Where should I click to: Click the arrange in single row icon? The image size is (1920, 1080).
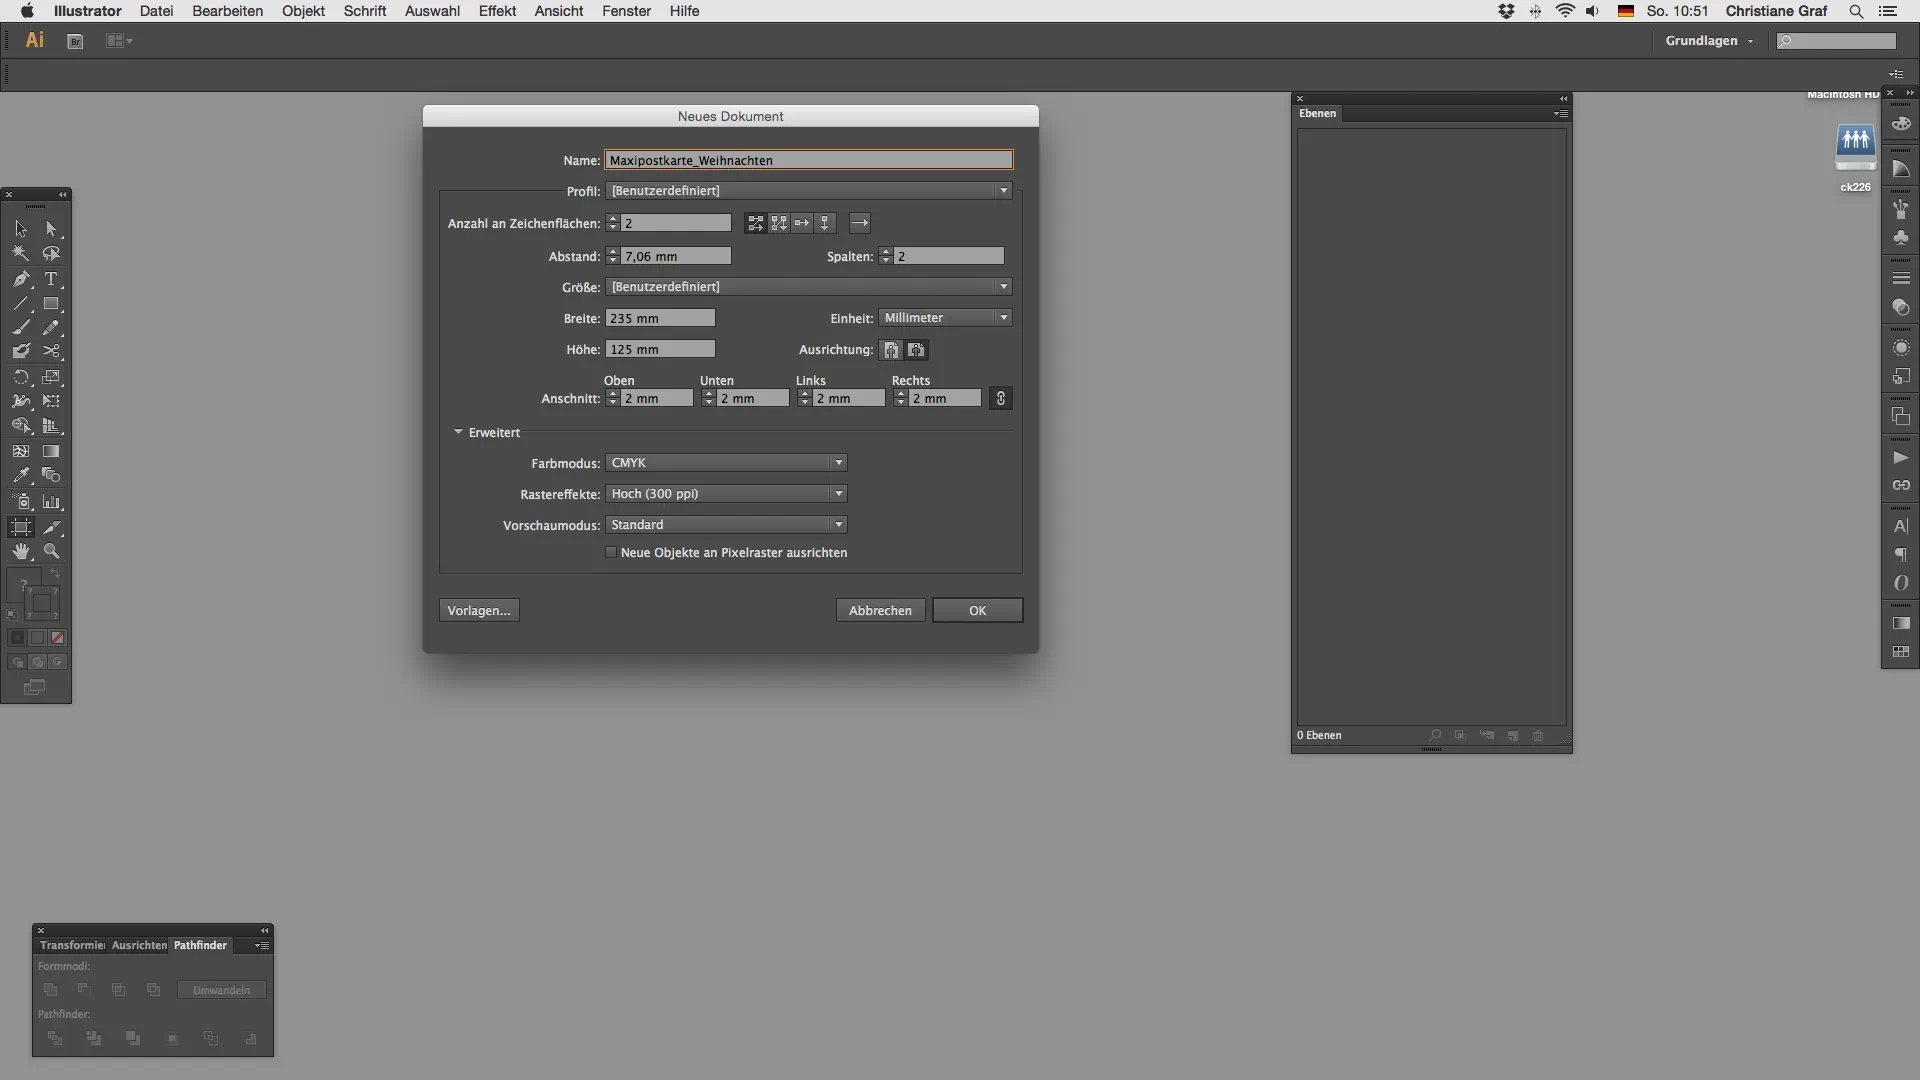click(x=802, y=223)
